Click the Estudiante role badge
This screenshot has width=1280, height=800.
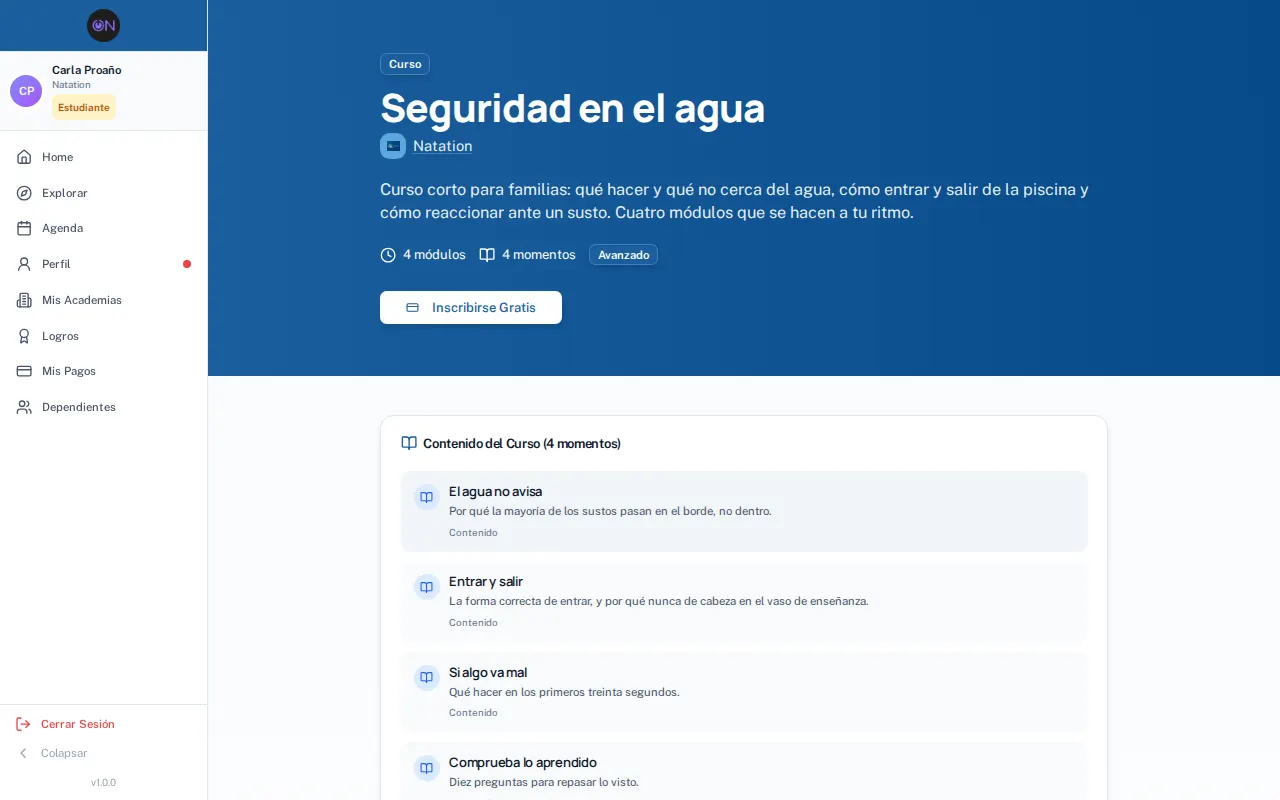84,107
